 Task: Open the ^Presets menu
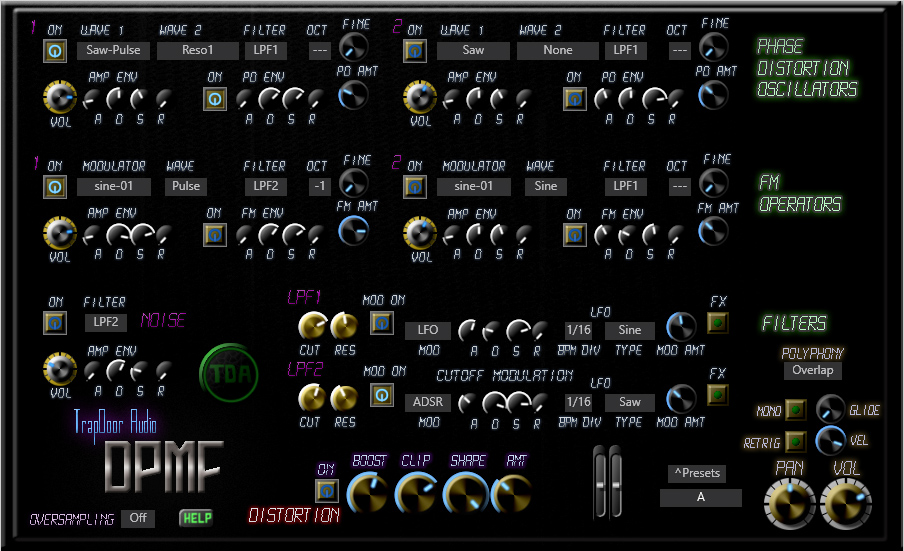click(696, 473)
